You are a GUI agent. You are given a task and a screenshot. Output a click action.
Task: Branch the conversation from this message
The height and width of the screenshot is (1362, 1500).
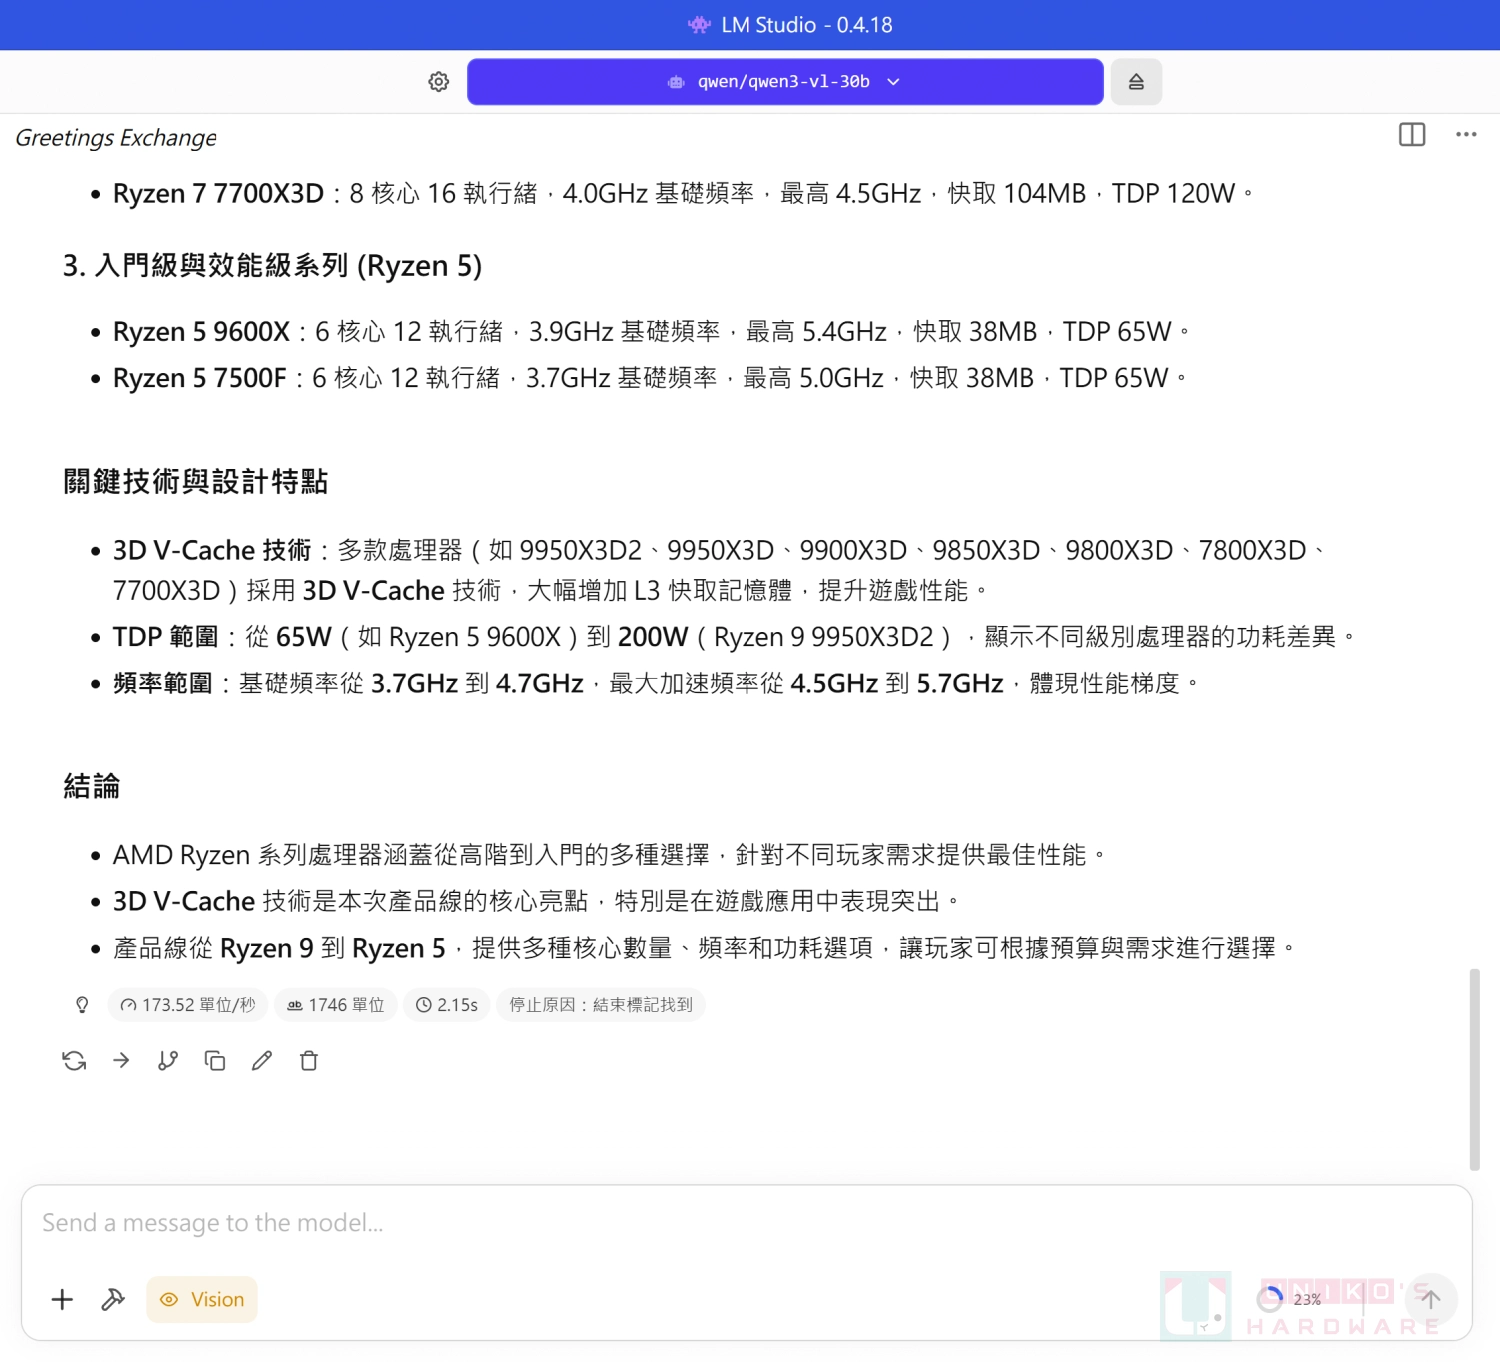pyautogui.click(x=168, y=1061)
